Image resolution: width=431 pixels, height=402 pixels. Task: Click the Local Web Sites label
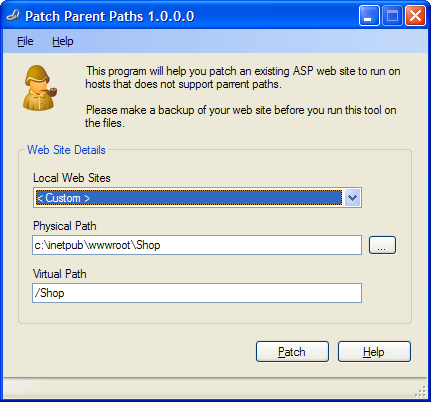click(x=72, y=178)
